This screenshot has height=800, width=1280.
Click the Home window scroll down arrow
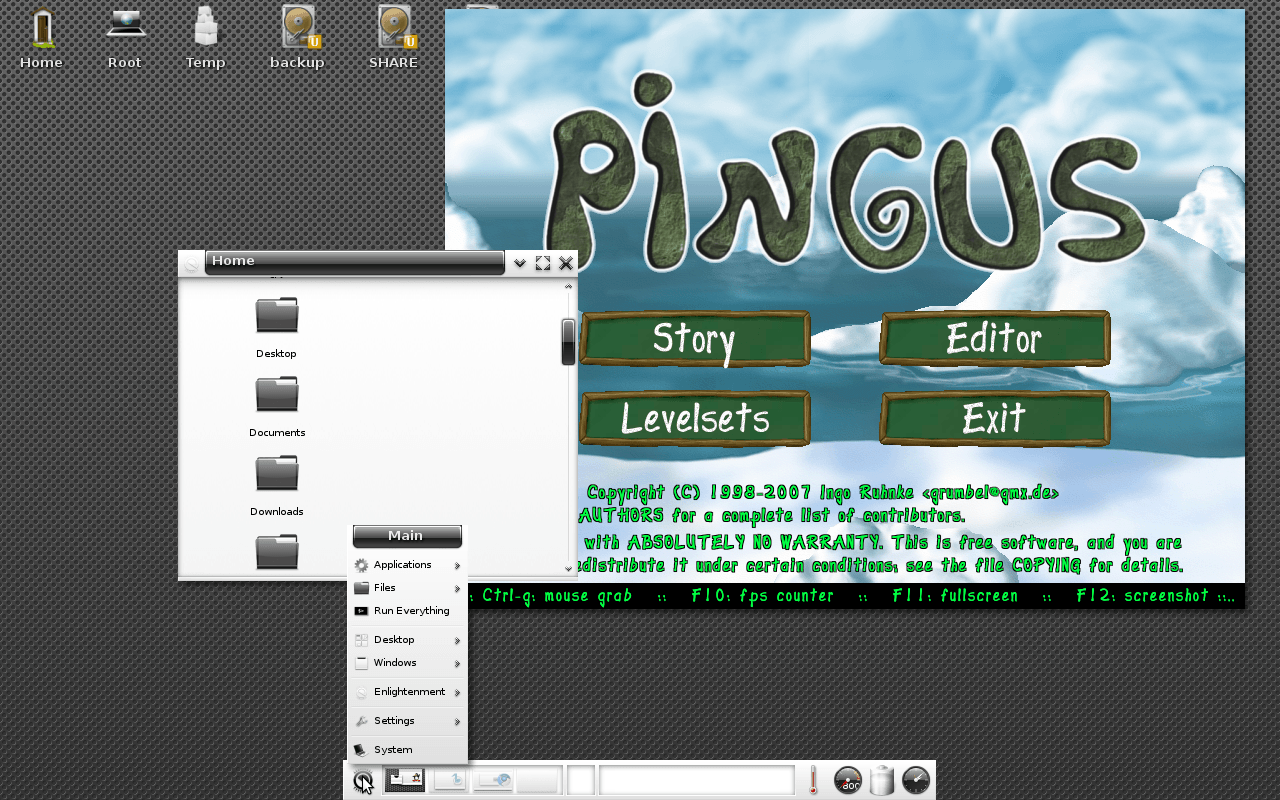point(569,569)
